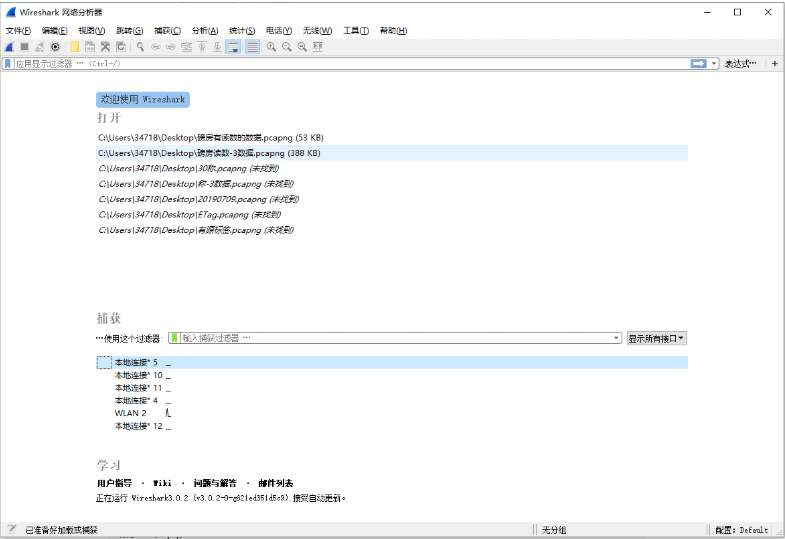Image resolution: width=785 pixels, height=539 pixels.
Task: Open the 显示所有接口 dropdown
Action: coord(656,339)
